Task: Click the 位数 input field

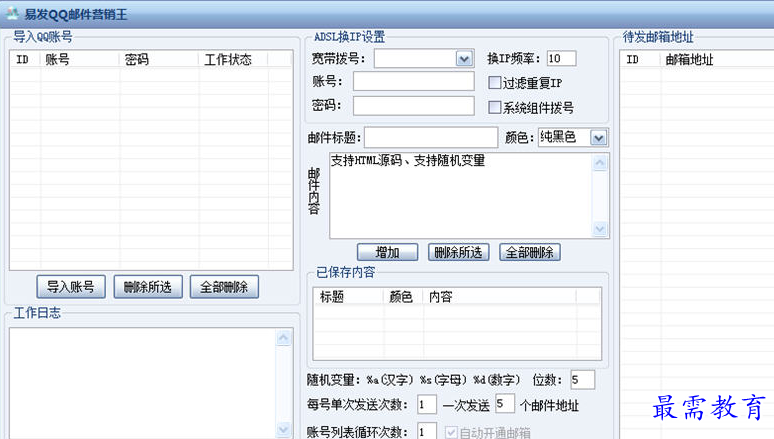Action: point(582,380)
